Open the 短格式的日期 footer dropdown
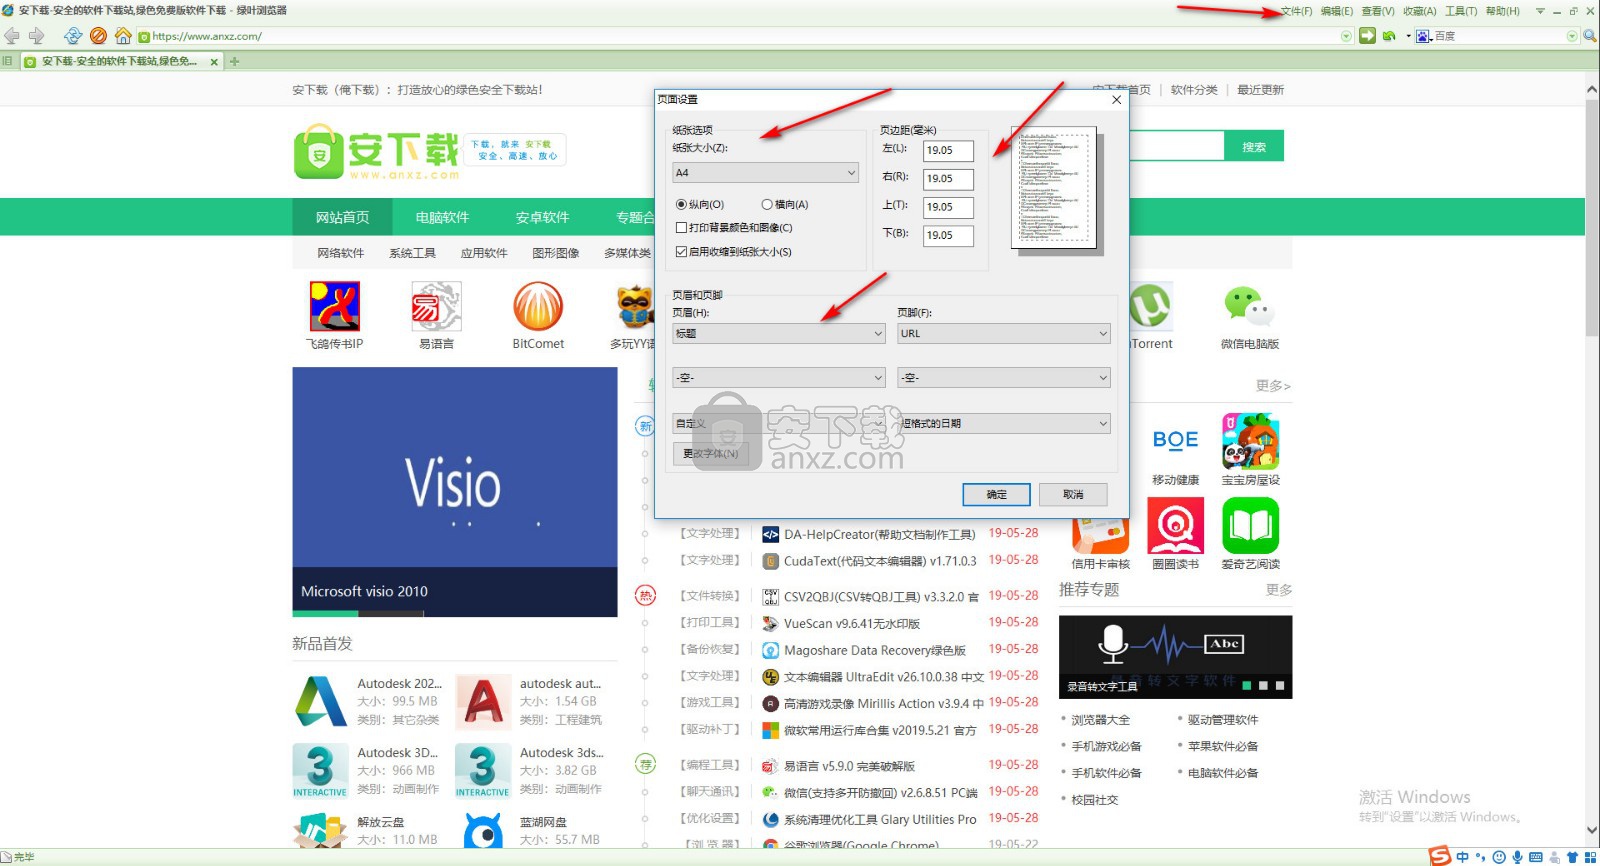 1004,424
